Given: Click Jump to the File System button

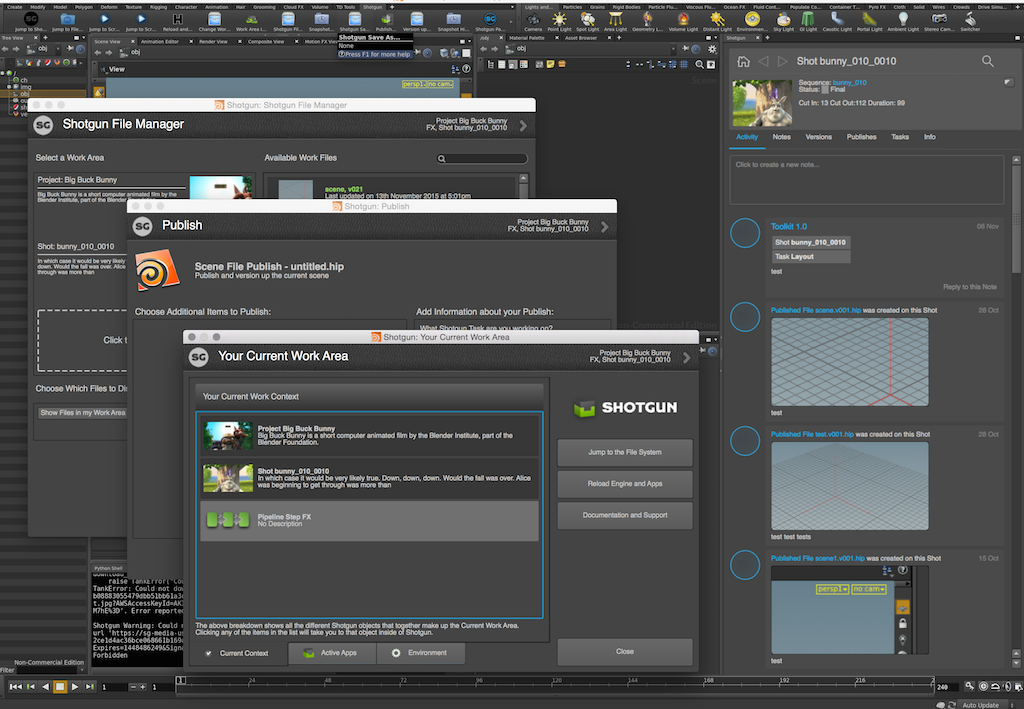Looking at the screenshot, I should (x=625, y=452).
